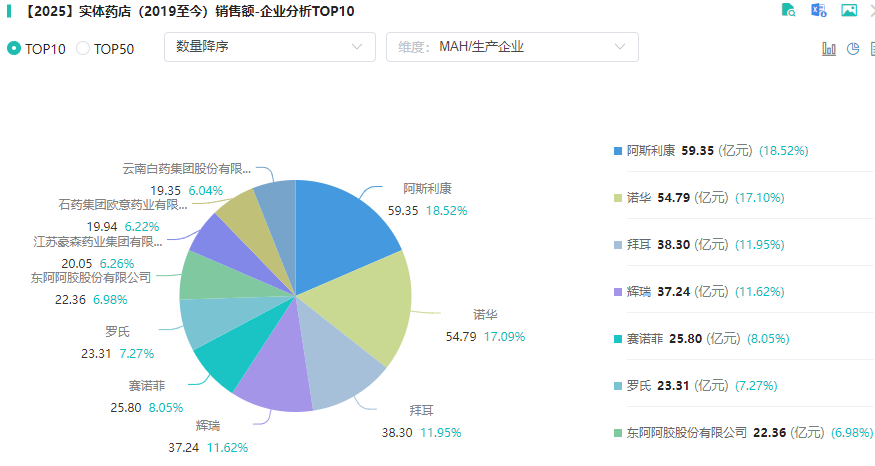
Task: Click the 云南白药集团 pie chart label
Action: (186, 170)
